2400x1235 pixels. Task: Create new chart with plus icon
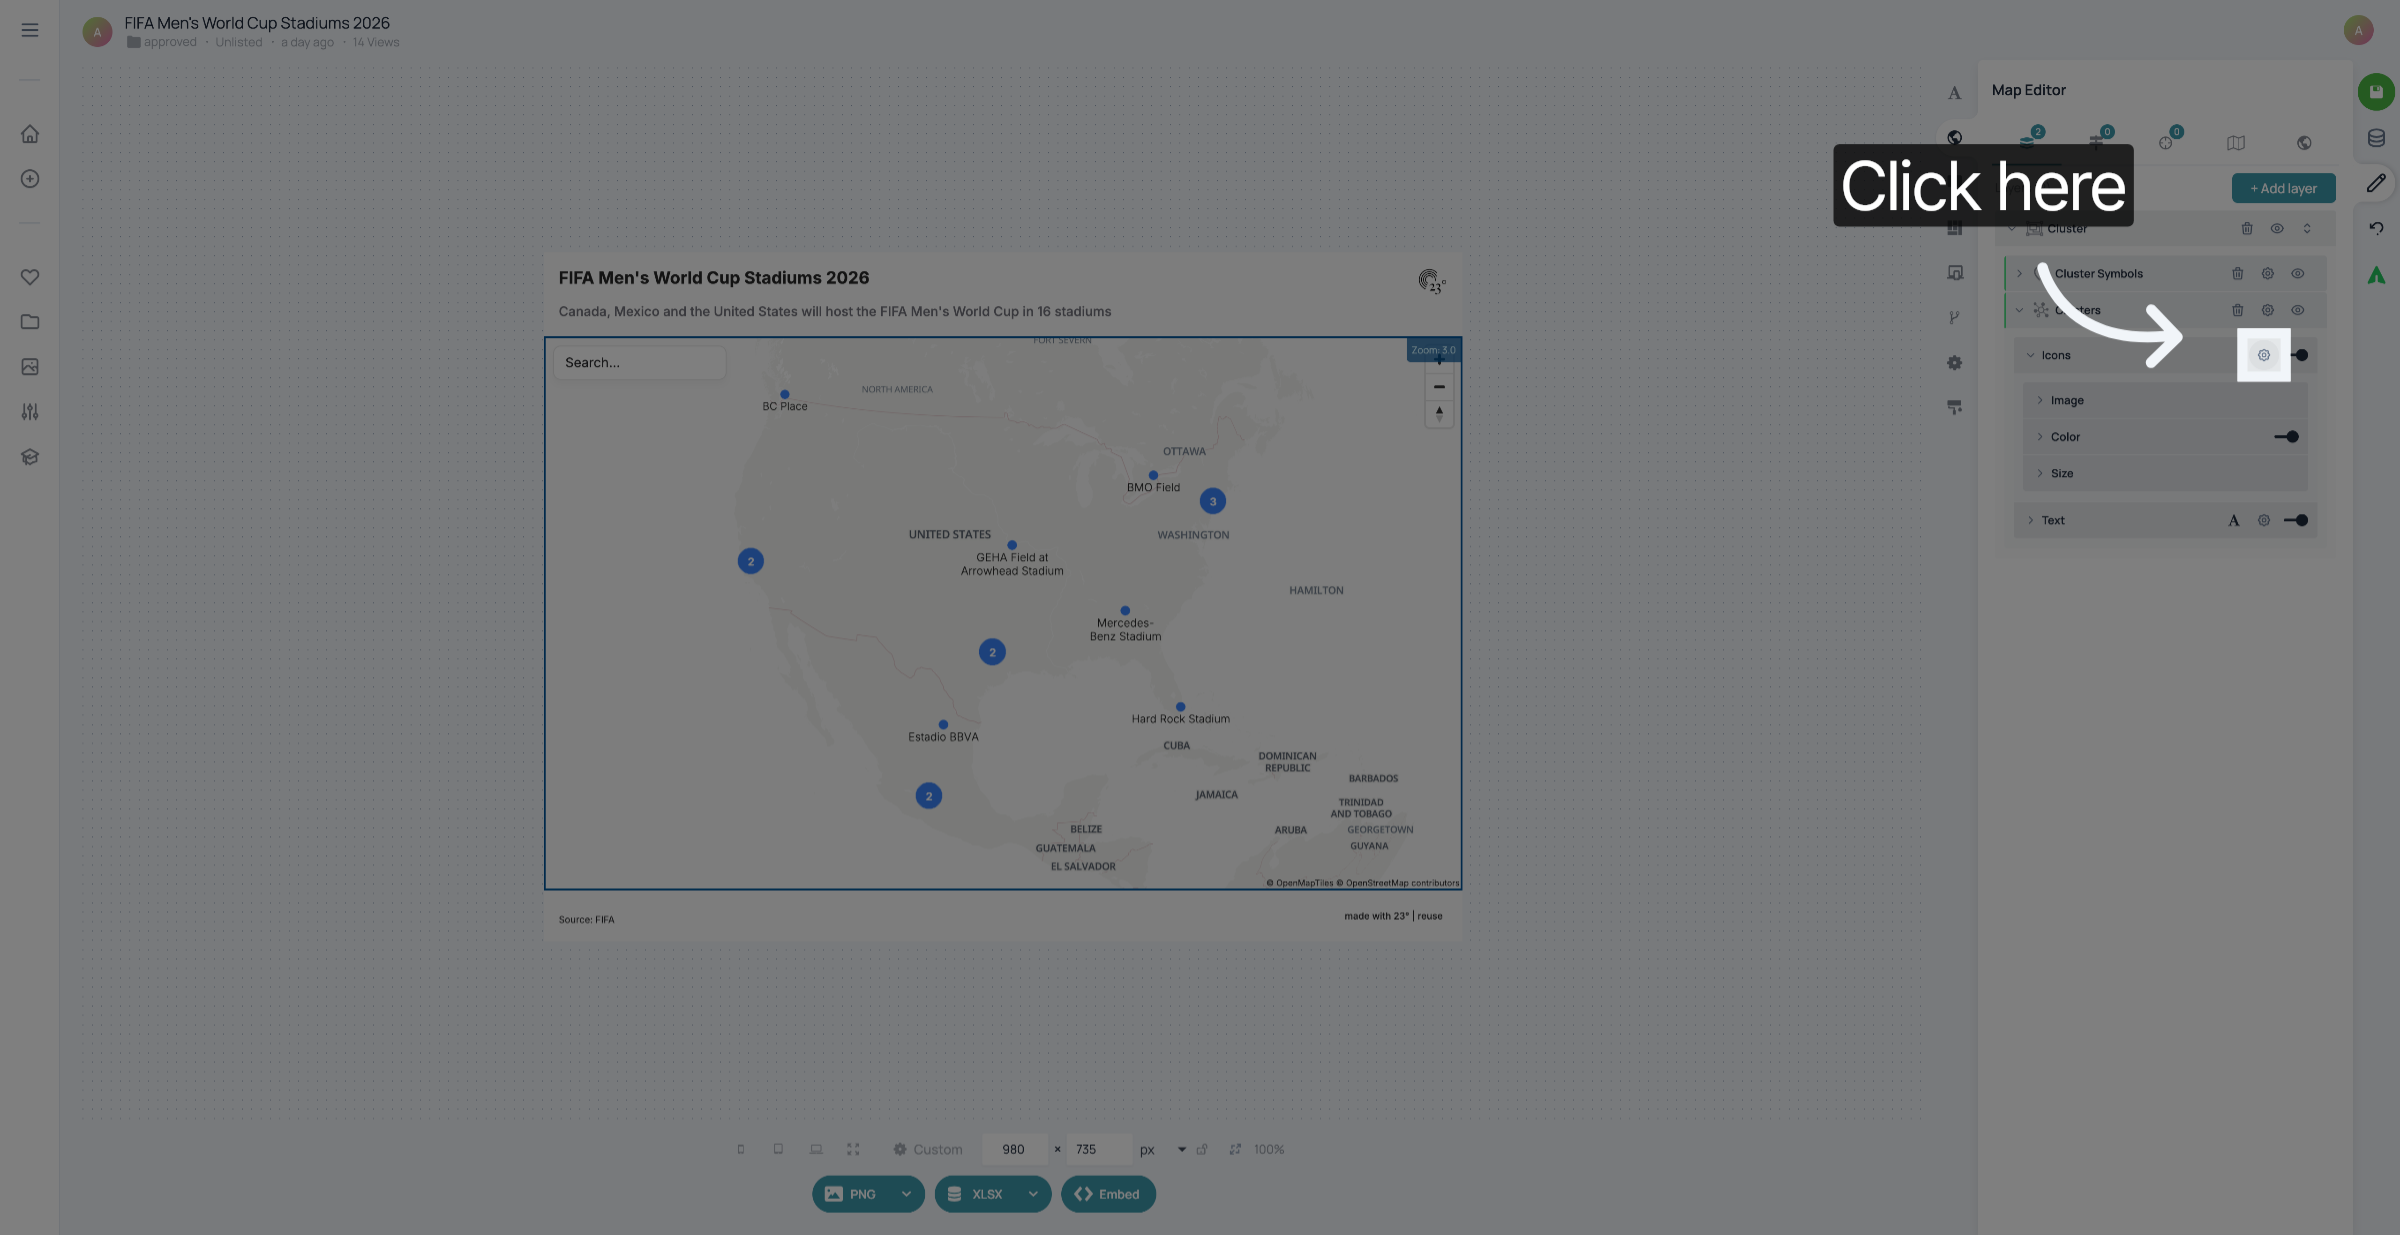[x=30, y=179]
